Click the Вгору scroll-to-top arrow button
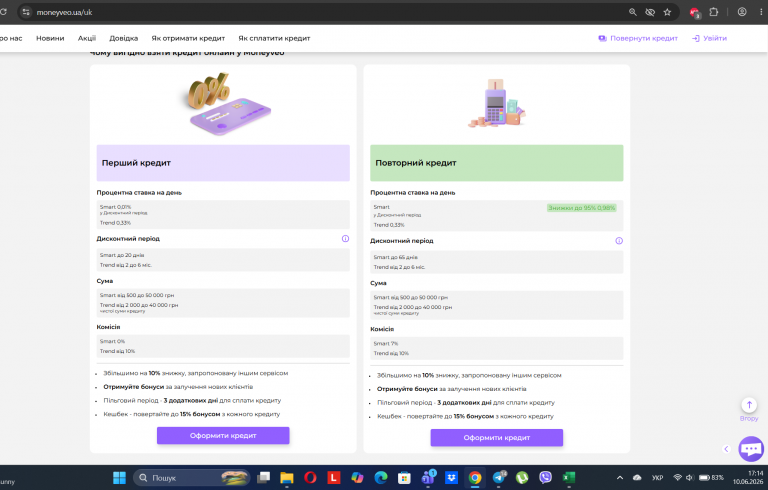The width and height of the screenshot is (768, 490). coord(749,405)
